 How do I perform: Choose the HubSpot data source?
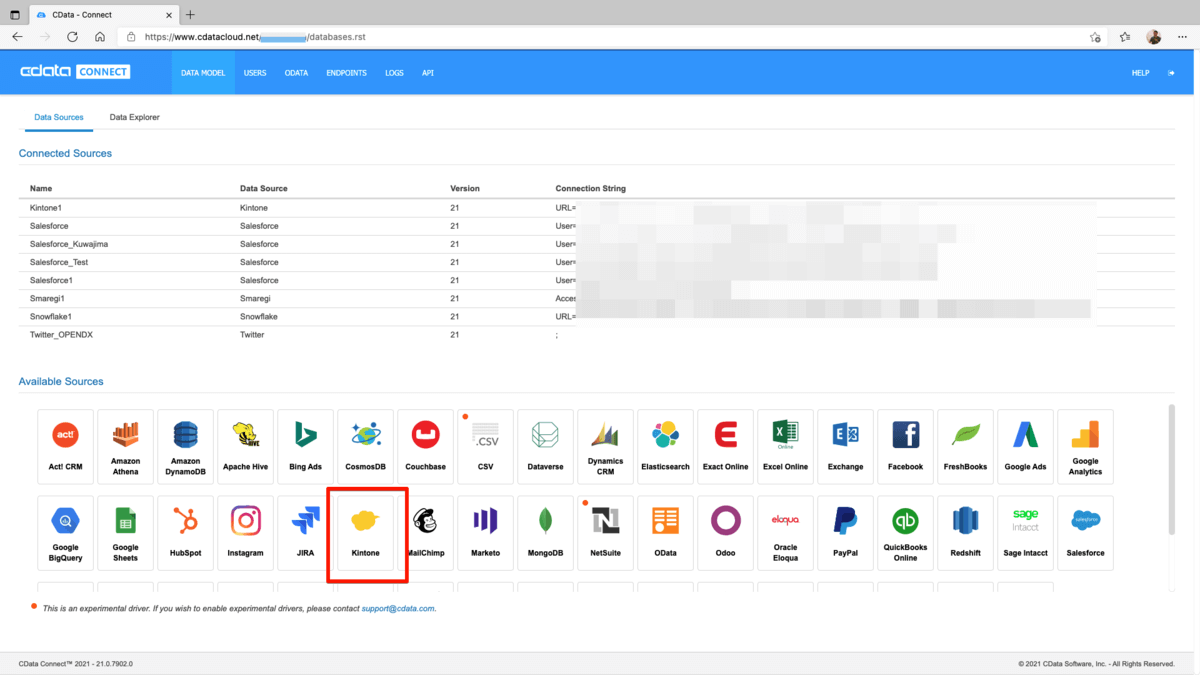[x=186, y=533]
